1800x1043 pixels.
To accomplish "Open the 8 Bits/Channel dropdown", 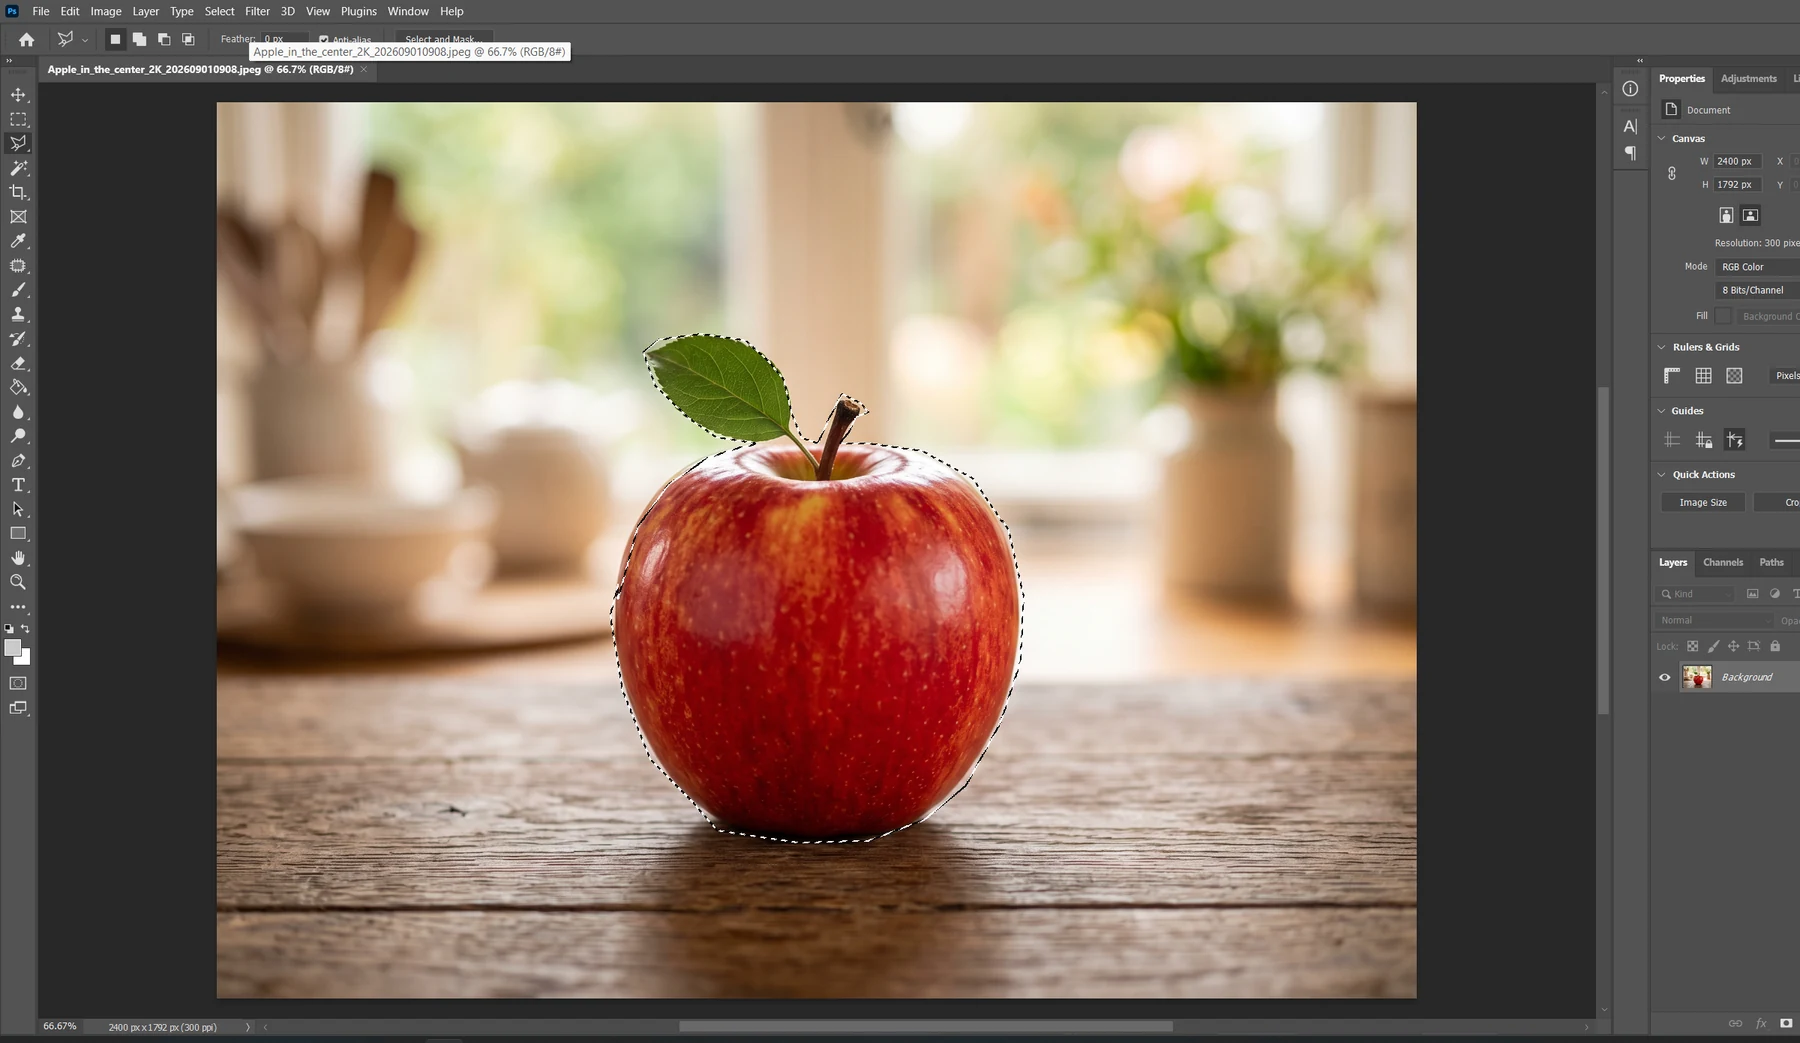I will (x=1757, y=290).
